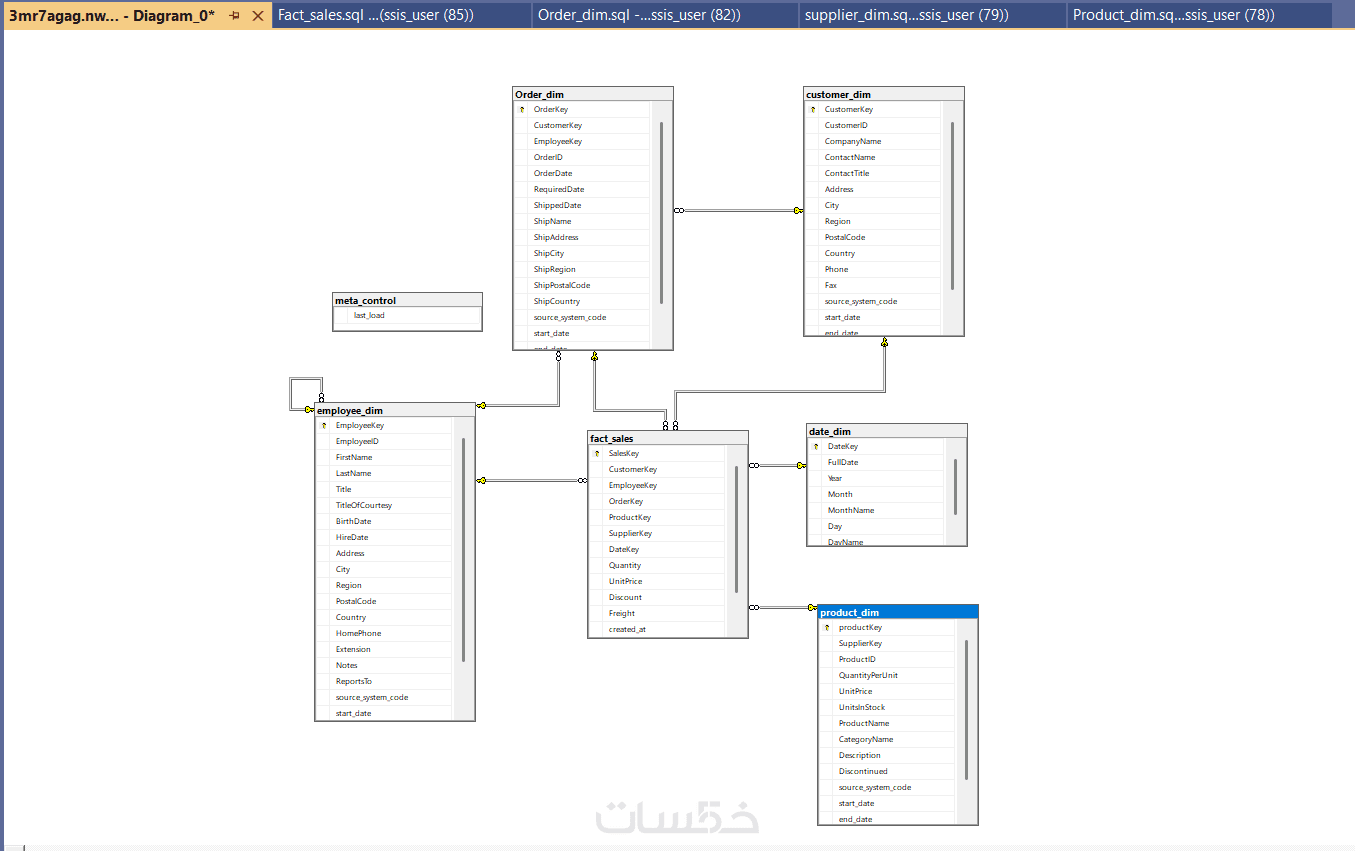Select the created_at column in fact_sales
Viewport: 1355px width, 851px height.
pyautogui.click(x=657, y=629)
